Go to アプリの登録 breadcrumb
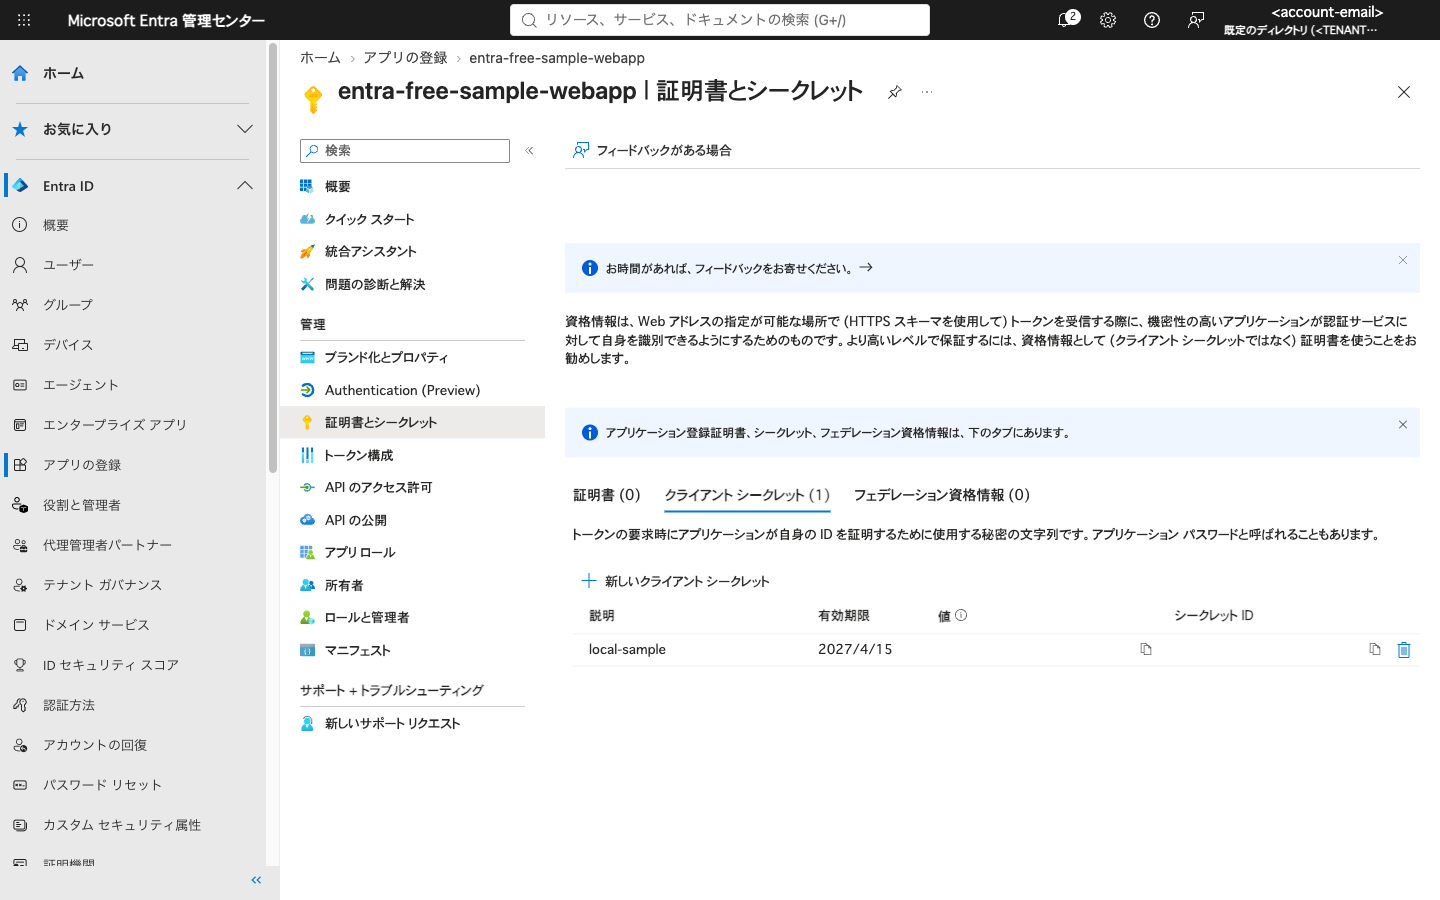Screen dimensions: 1440x900 point(405,58)
